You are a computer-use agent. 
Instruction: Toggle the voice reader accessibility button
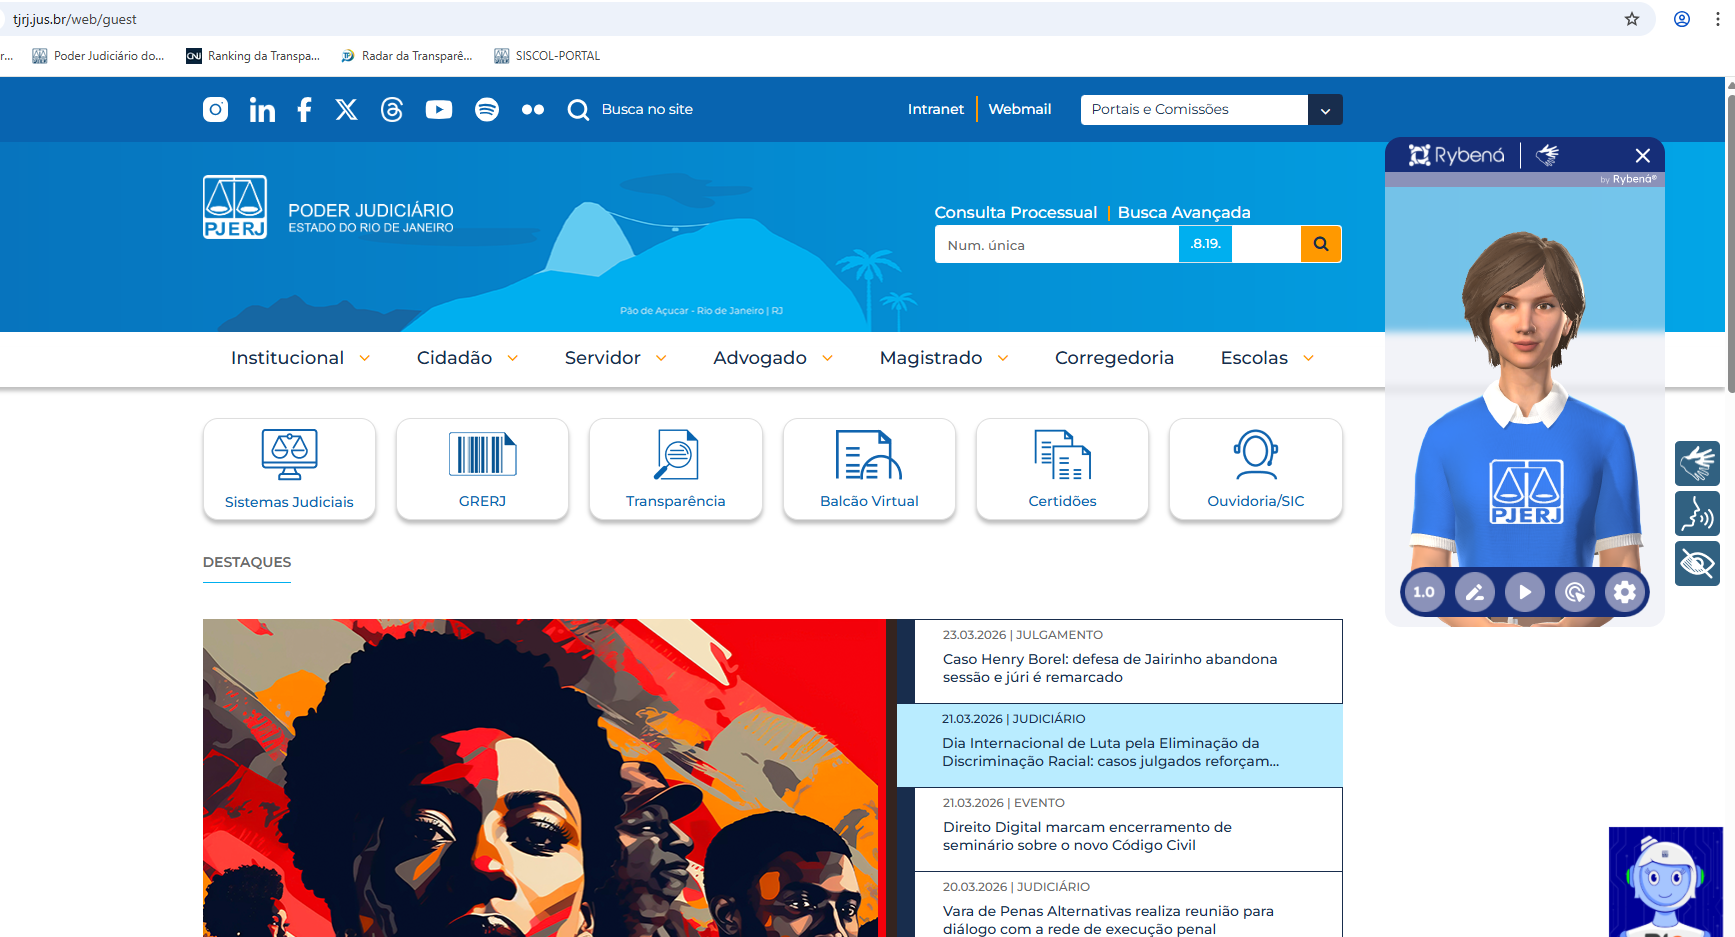pyautogui.click(x=1697, y=514)
